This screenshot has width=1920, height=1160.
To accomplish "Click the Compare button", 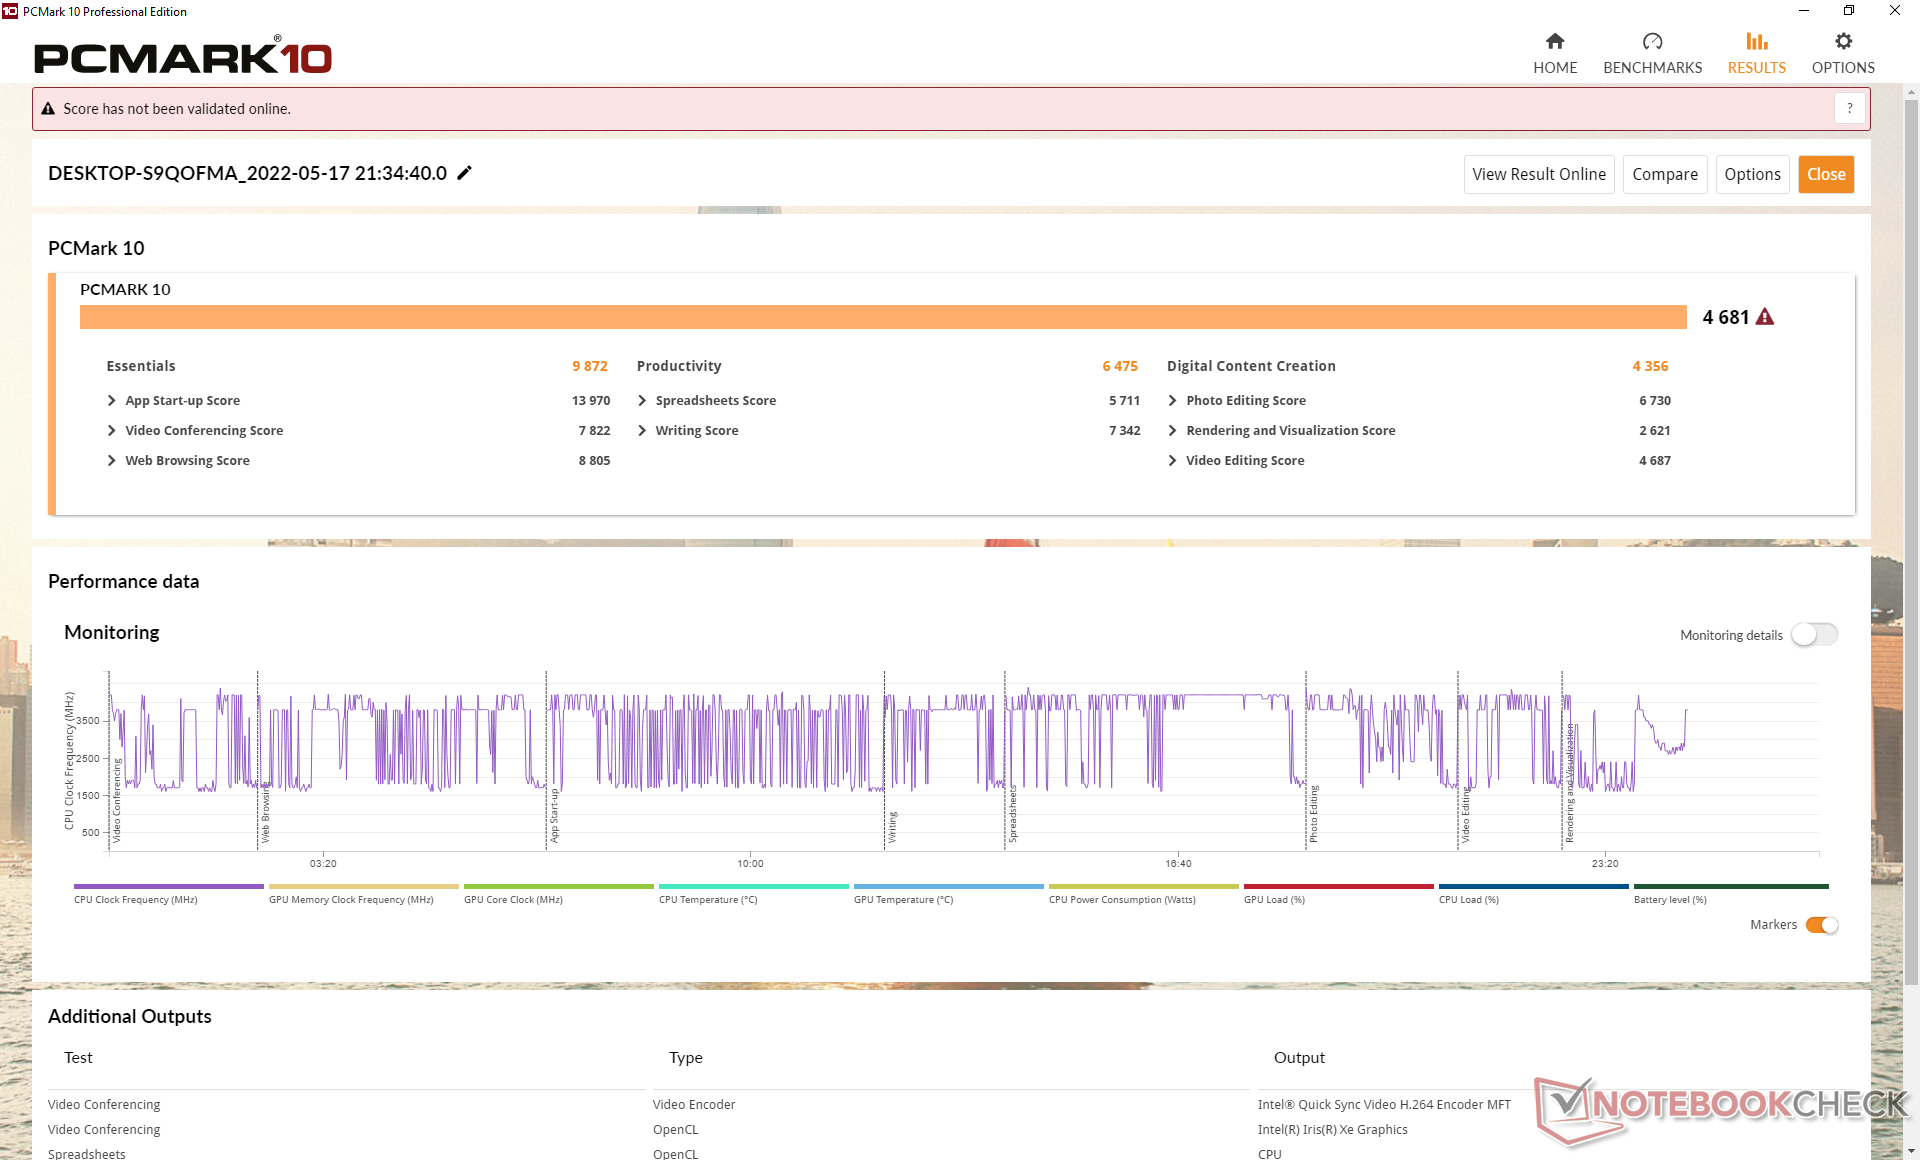I will (1664, 174).
